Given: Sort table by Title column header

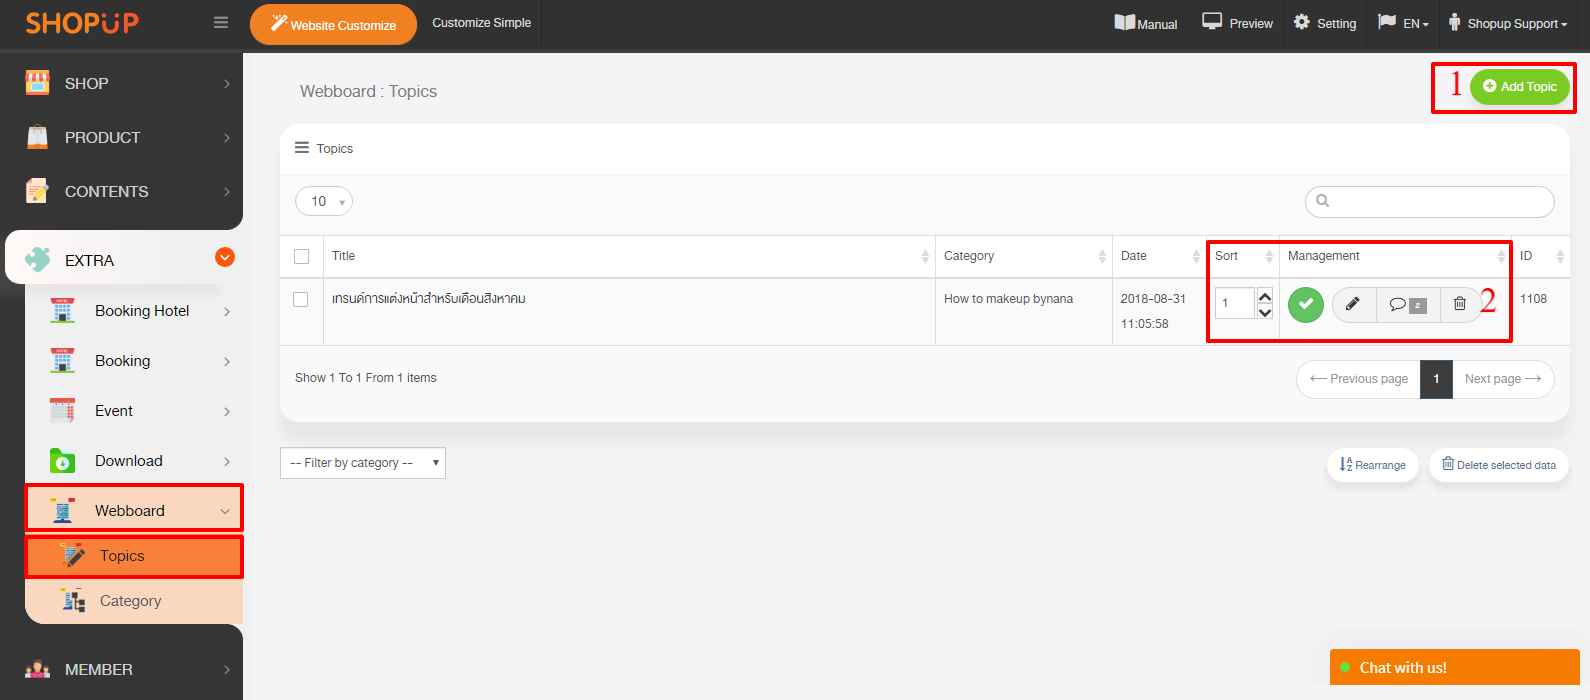Looking at the screenshot, I should click(629, 257).
